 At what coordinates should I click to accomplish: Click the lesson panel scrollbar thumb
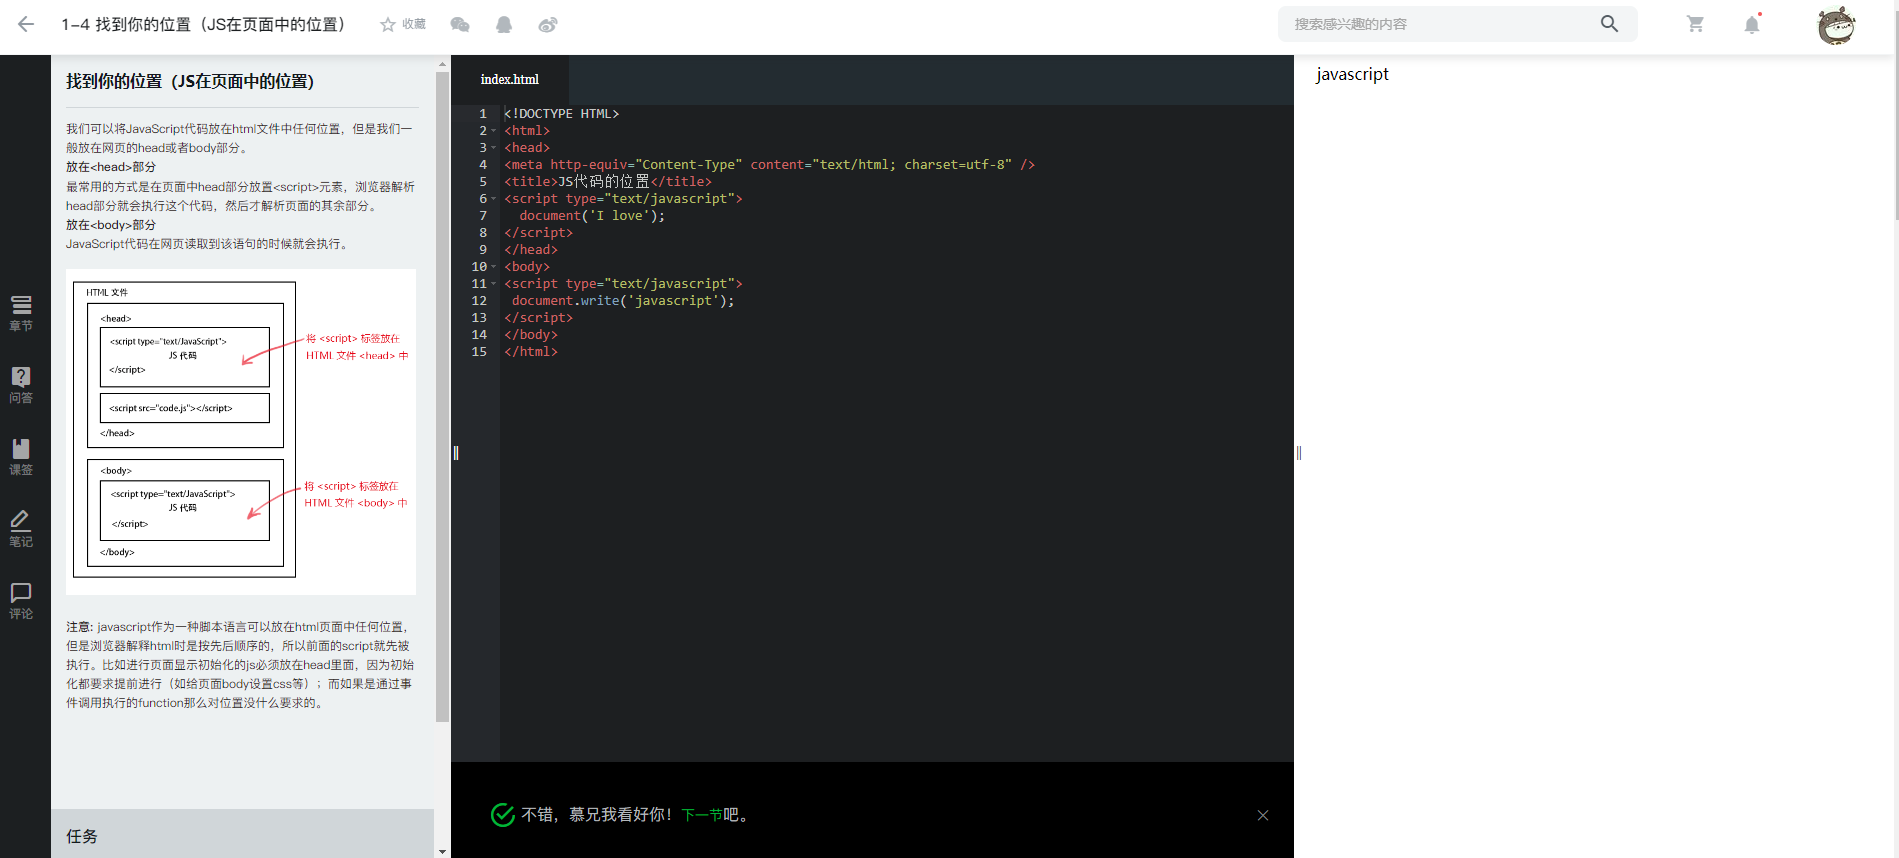pyautogui.click(x=442, y=396)
